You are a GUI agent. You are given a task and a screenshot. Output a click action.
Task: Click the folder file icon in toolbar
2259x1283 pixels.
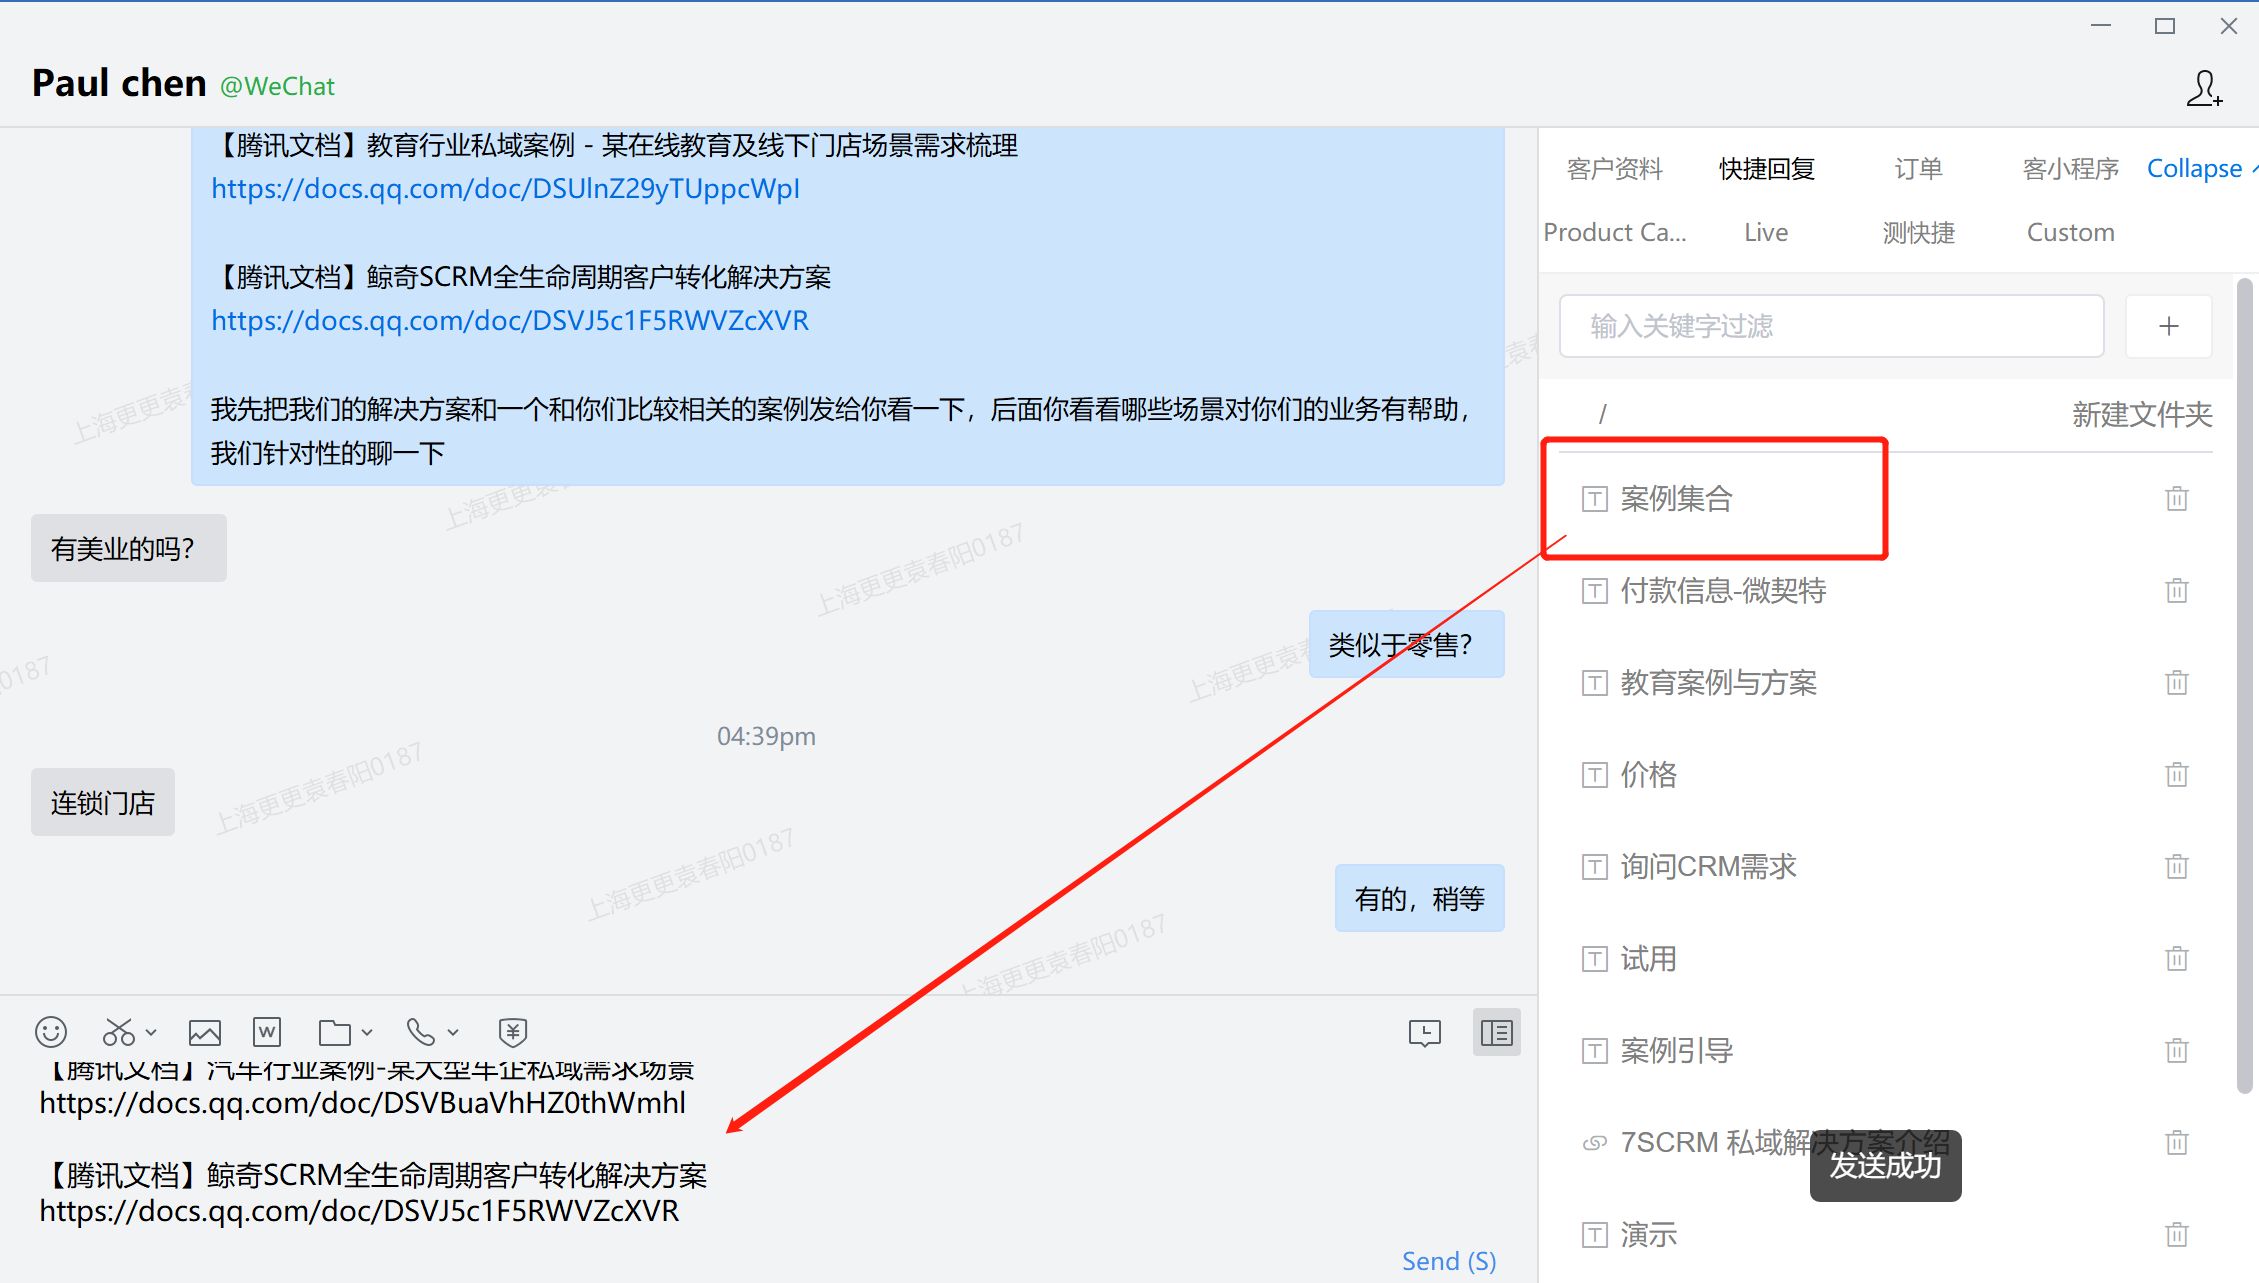(335, 1032)
